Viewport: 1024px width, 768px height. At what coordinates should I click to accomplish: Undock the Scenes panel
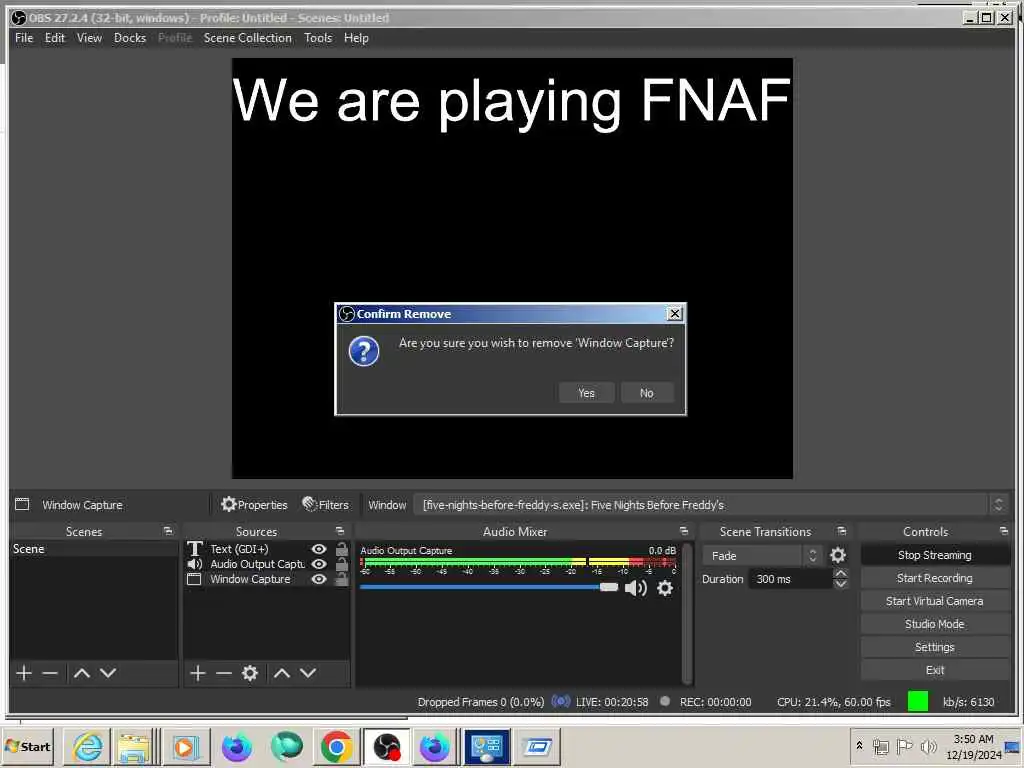click(x=168, y=531)
